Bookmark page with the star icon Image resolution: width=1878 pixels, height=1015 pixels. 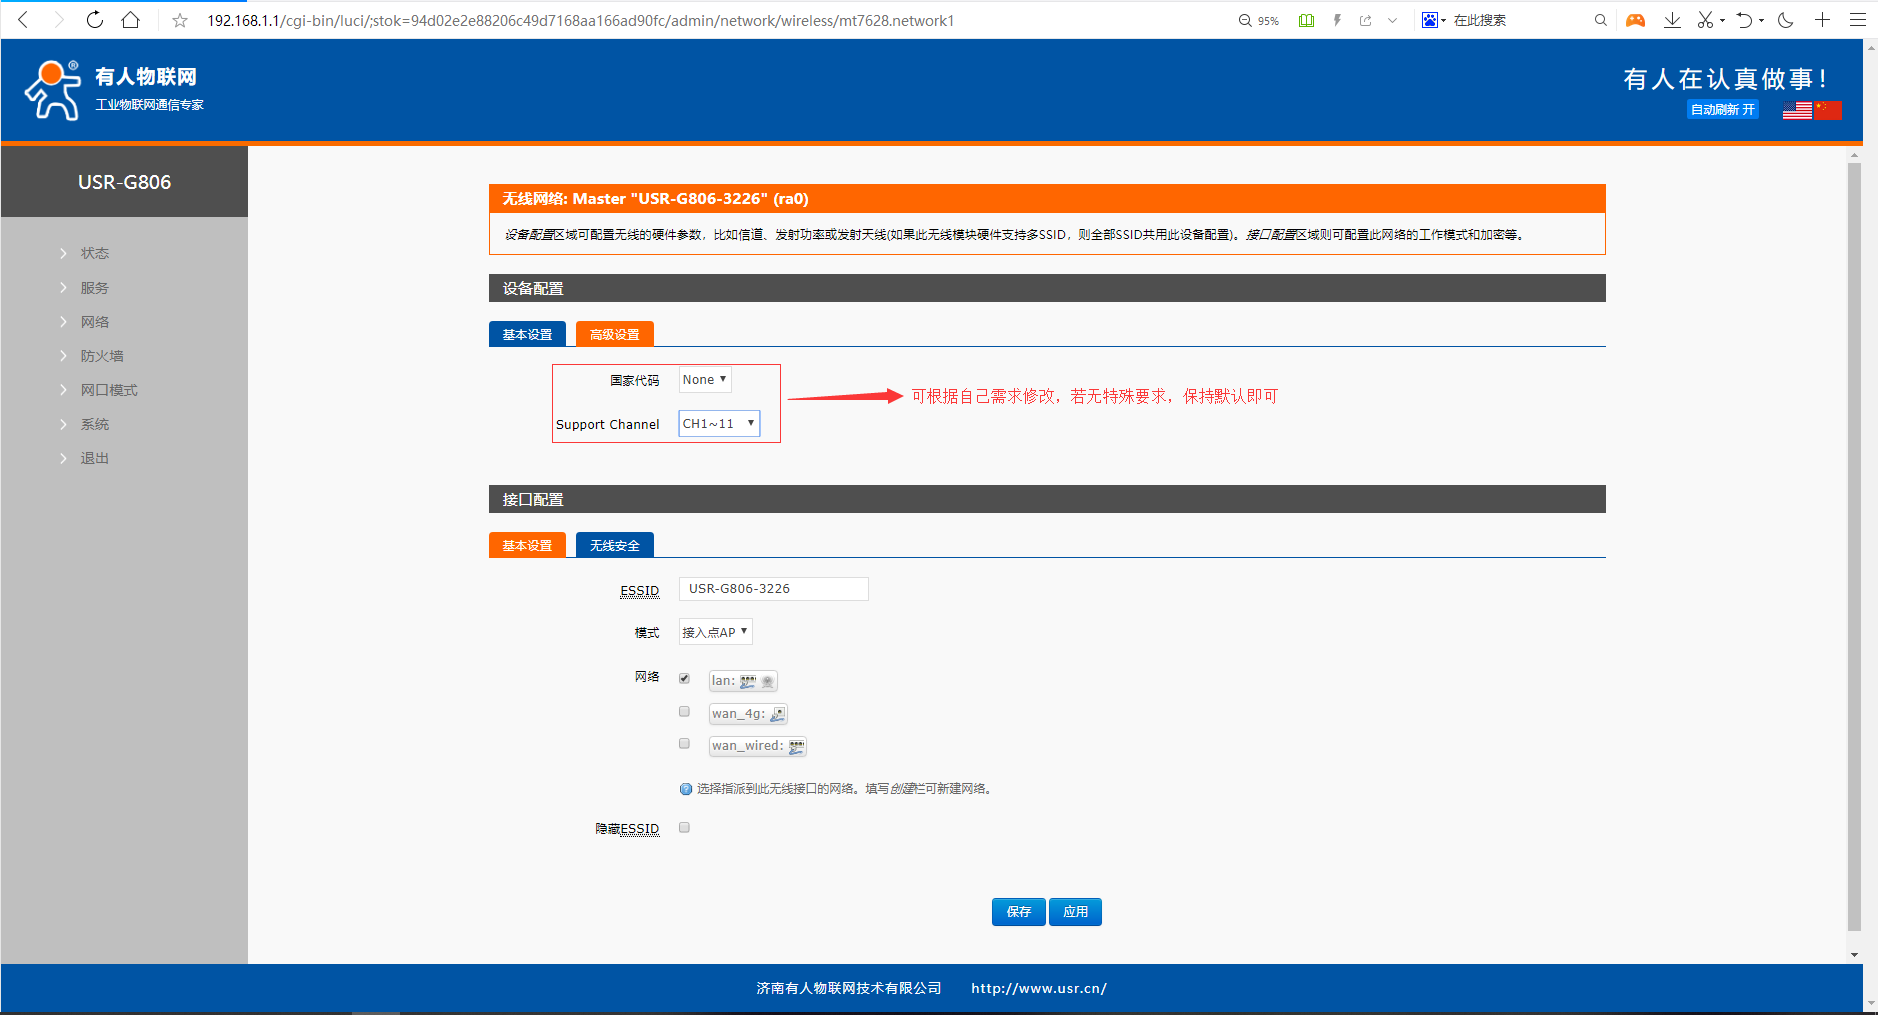click(x=180, y=20)
